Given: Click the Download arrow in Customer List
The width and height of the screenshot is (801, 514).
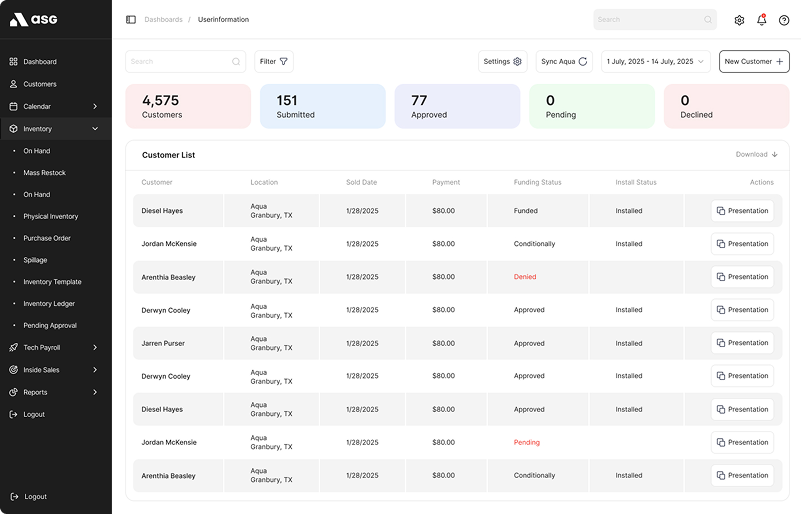Looking at the screenshot, I should (x=756, y=155).
